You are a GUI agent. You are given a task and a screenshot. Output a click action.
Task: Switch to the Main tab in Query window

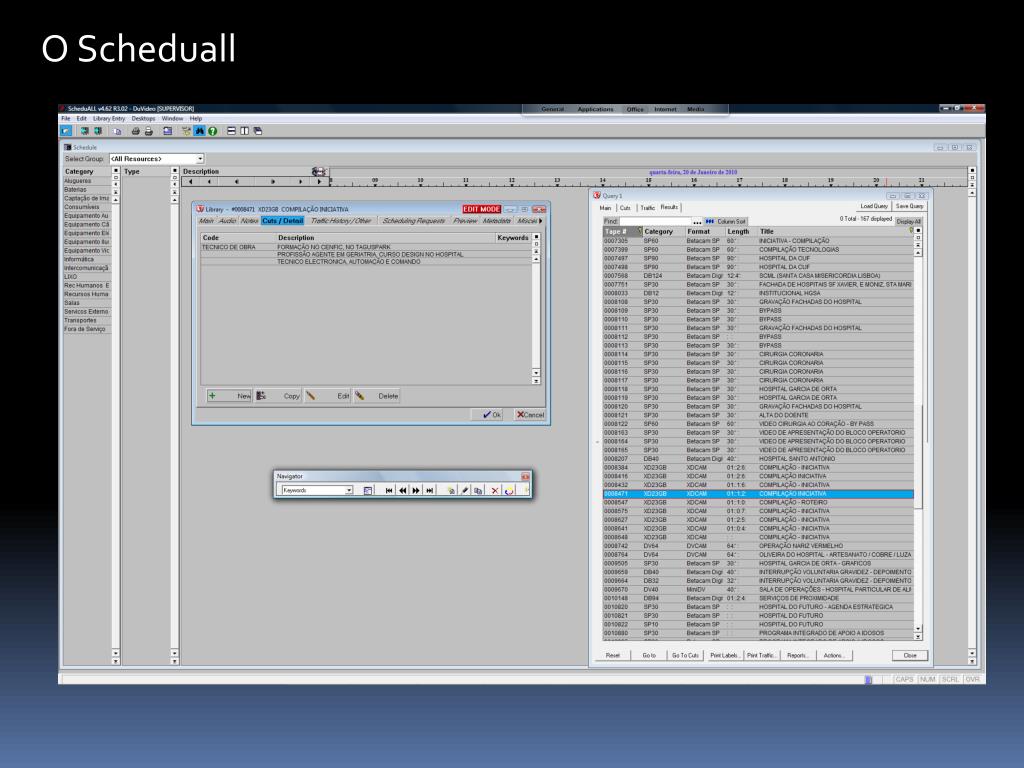605,208
